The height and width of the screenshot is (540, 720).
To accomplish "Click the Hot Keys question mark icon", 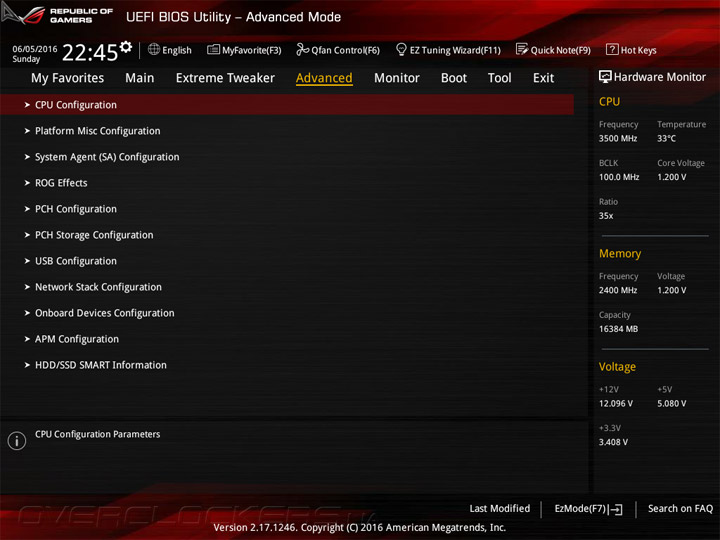I will [x=612, y=50].
